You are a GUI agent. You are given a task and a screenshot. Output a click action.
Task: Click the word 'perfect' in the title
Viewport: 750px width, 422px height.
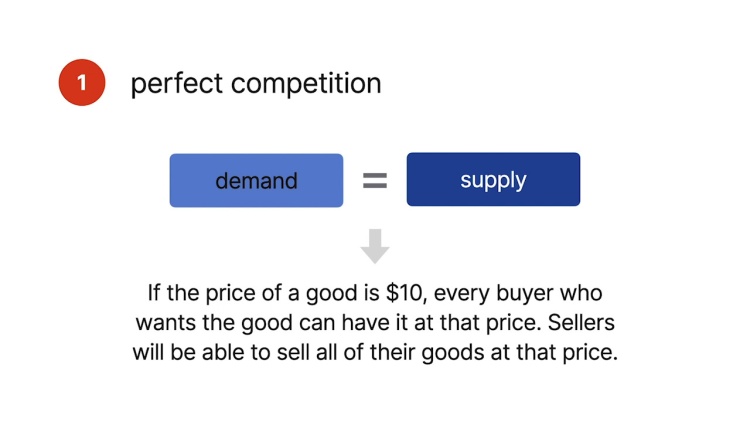176,84
